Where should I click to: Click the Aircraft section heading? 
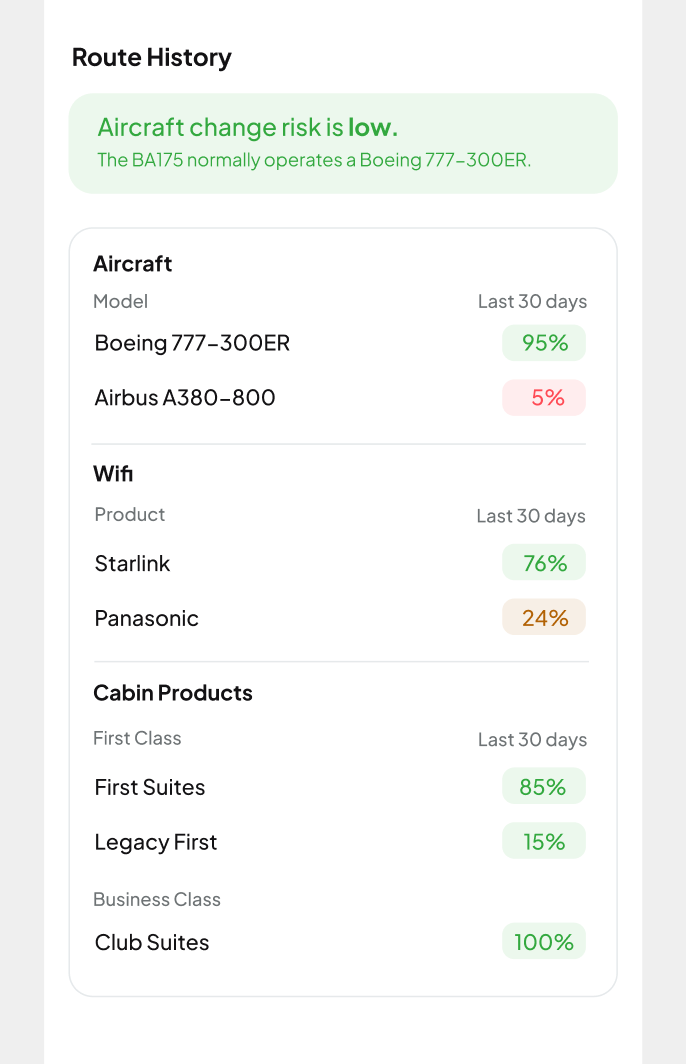point(132,264)
